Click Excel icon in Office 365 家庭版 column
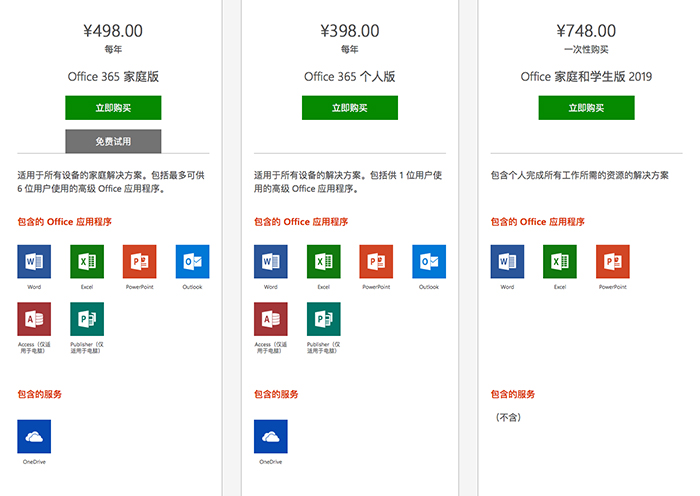The image size is (700, 496). click(x=87, y=261)
